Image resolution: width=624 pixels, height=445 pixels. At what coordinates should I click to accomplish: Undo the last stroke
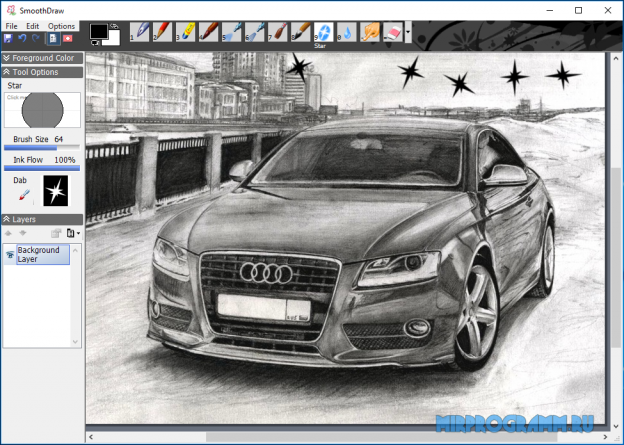point(22,38)
